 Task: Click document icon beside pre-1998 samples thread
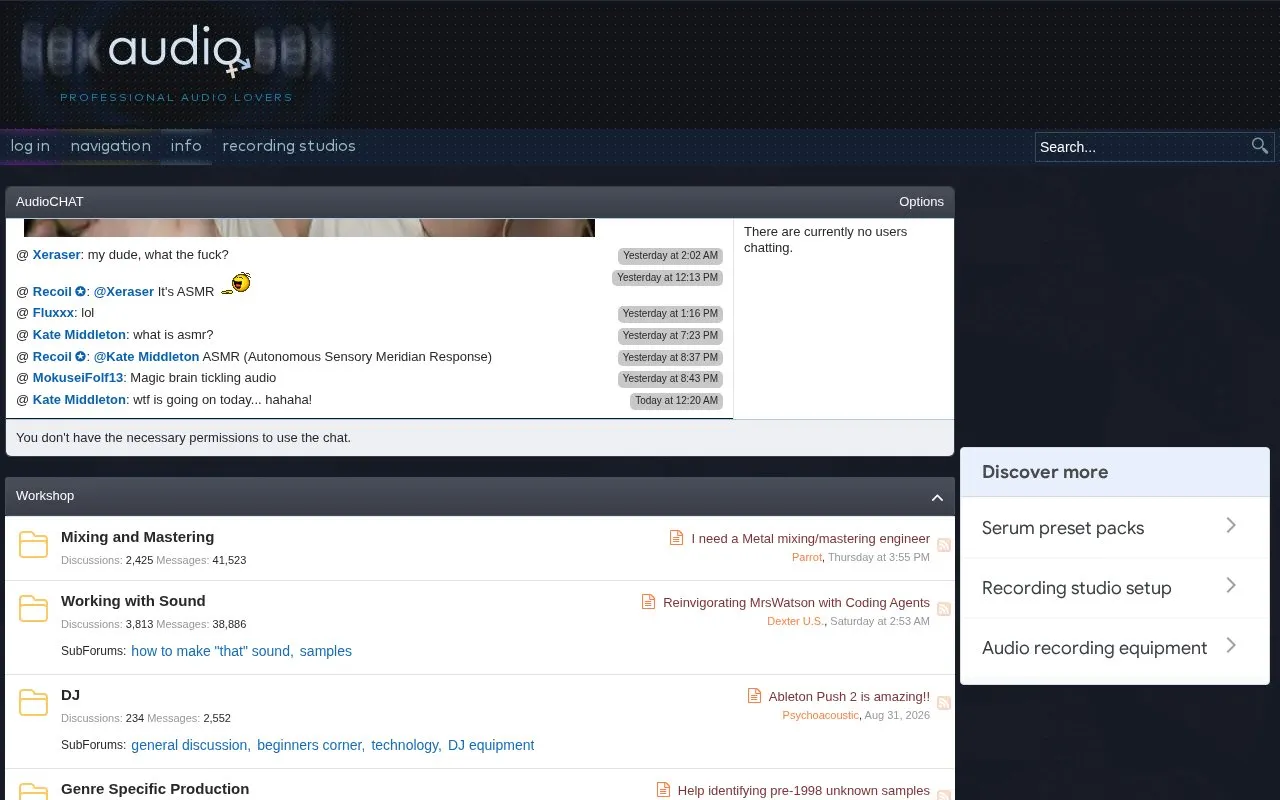coord(663,790)
